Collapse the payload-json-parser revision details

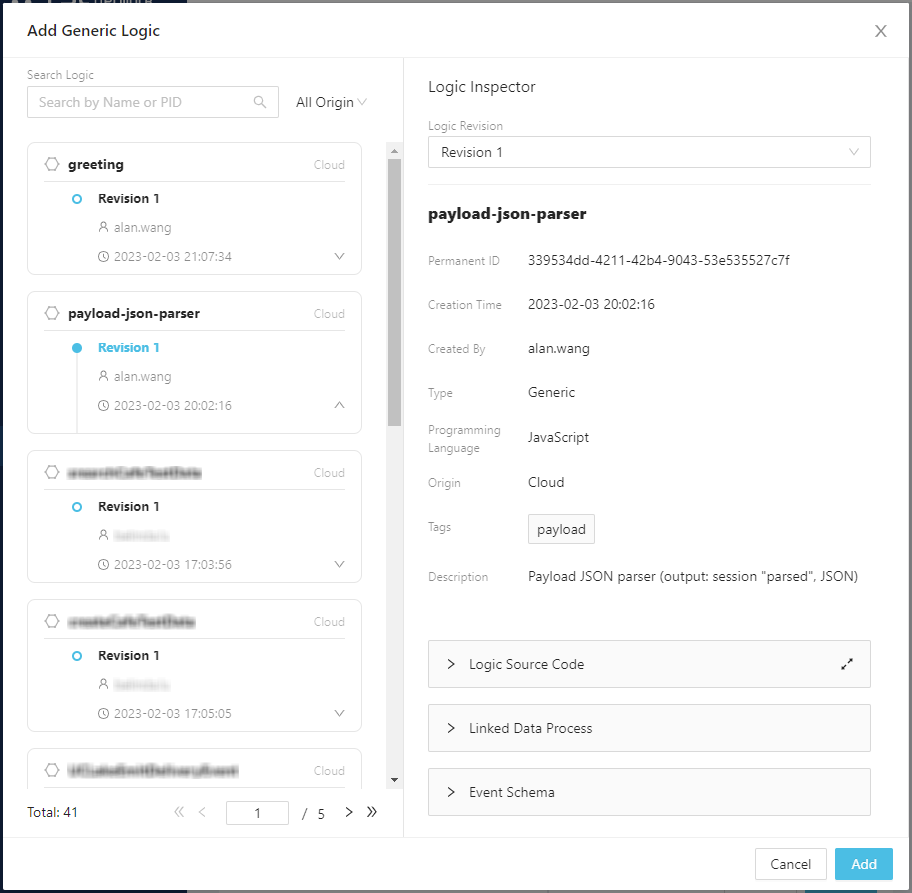[339, 405]
